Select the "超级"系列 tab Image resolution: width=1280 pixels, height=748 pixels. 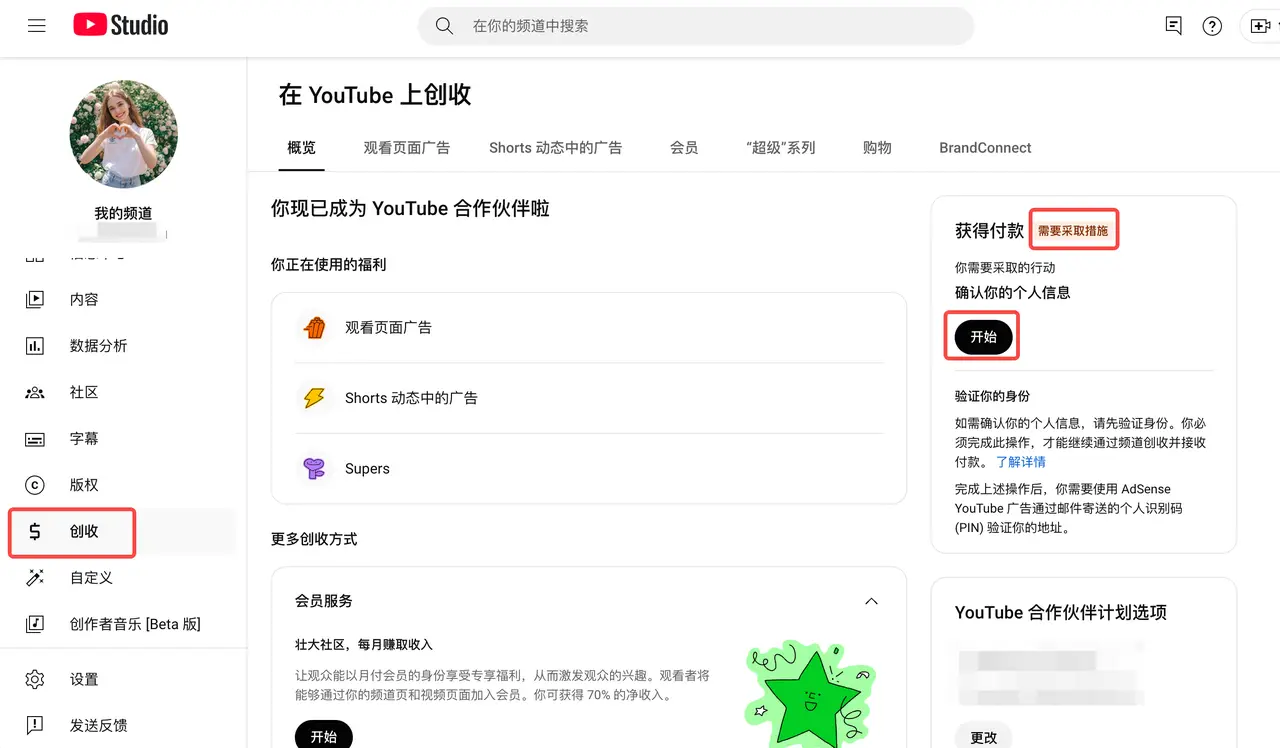781,147
